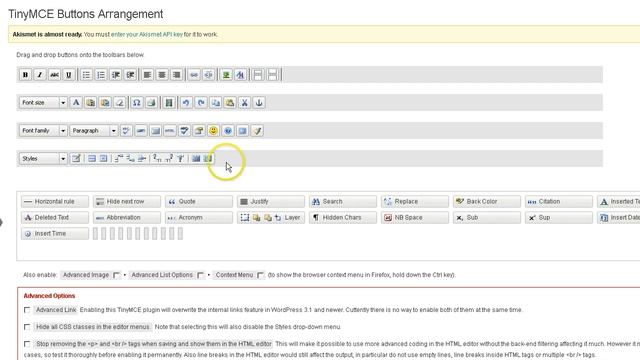This screenshot has height=360, width=640.
Task: Click the insert link chain button
Action: click(x=194, y=75)
